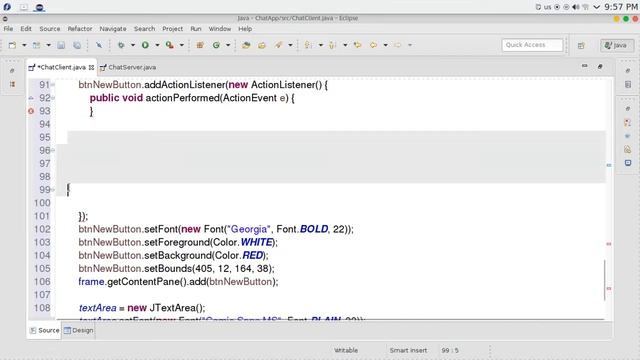Click cursor position 99 : 5 status
The image size is (640, 360).
pyautogui.click(x=450, y=350)
